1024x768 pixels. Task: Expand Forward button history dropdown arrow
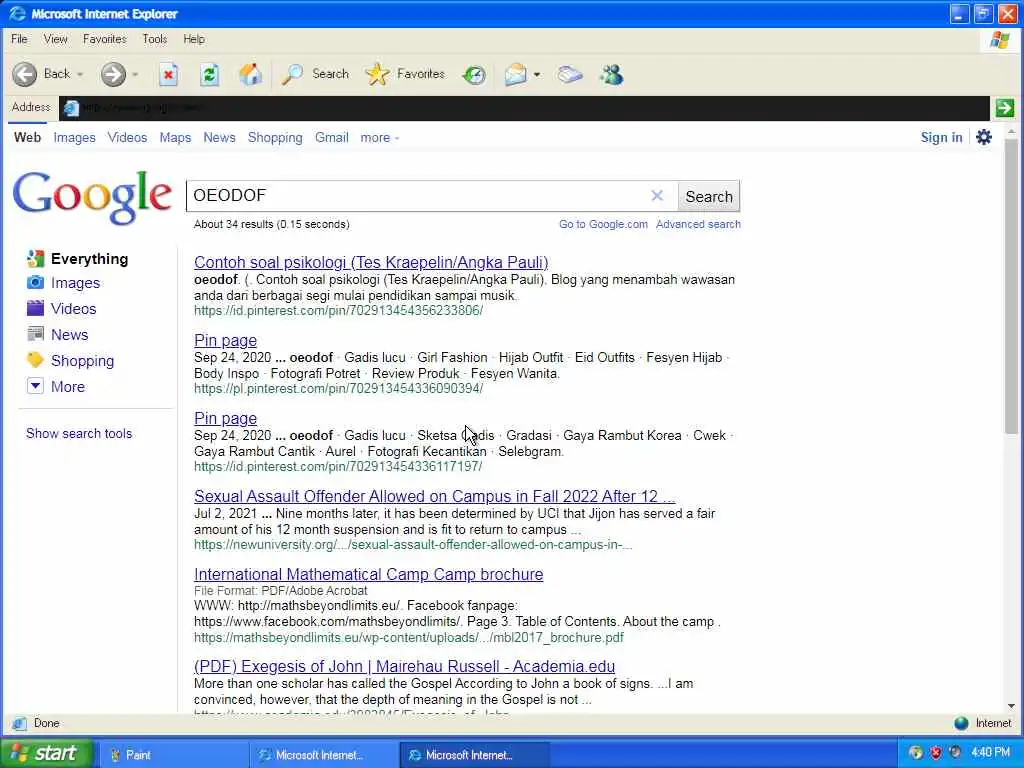pos(135,74)
